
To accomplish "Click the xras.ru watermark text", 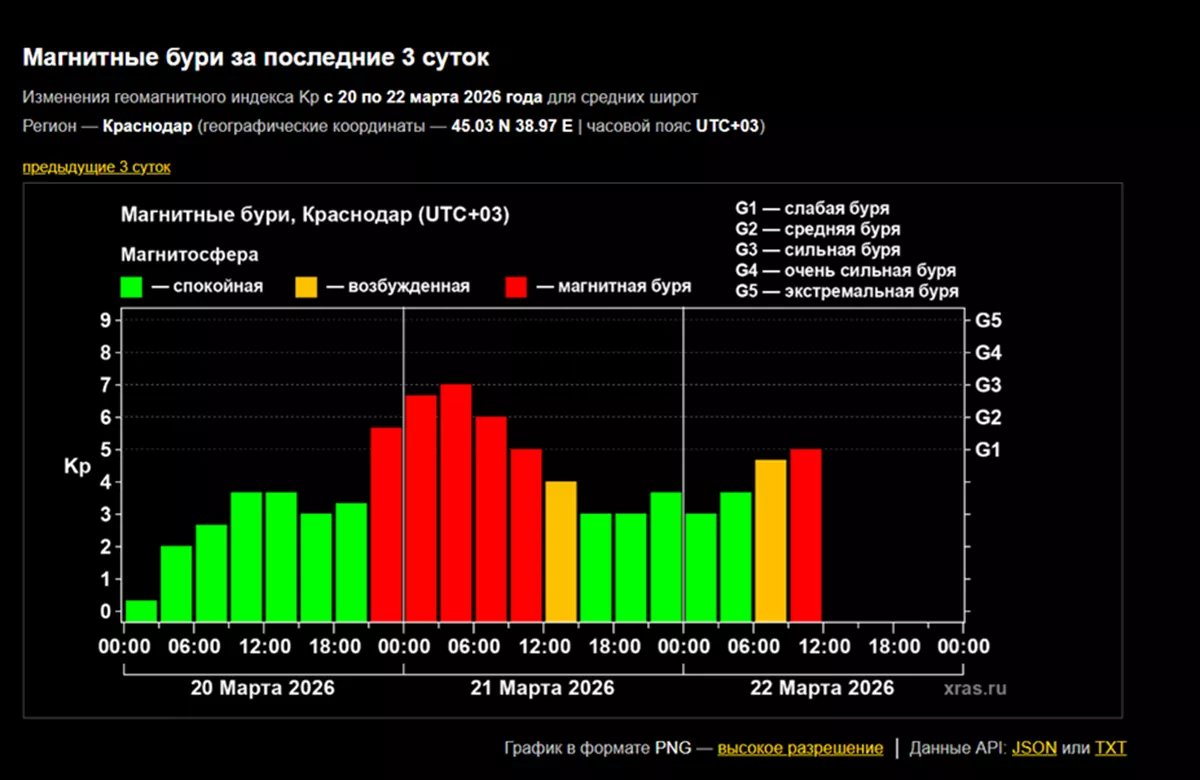I will [975, 688].
